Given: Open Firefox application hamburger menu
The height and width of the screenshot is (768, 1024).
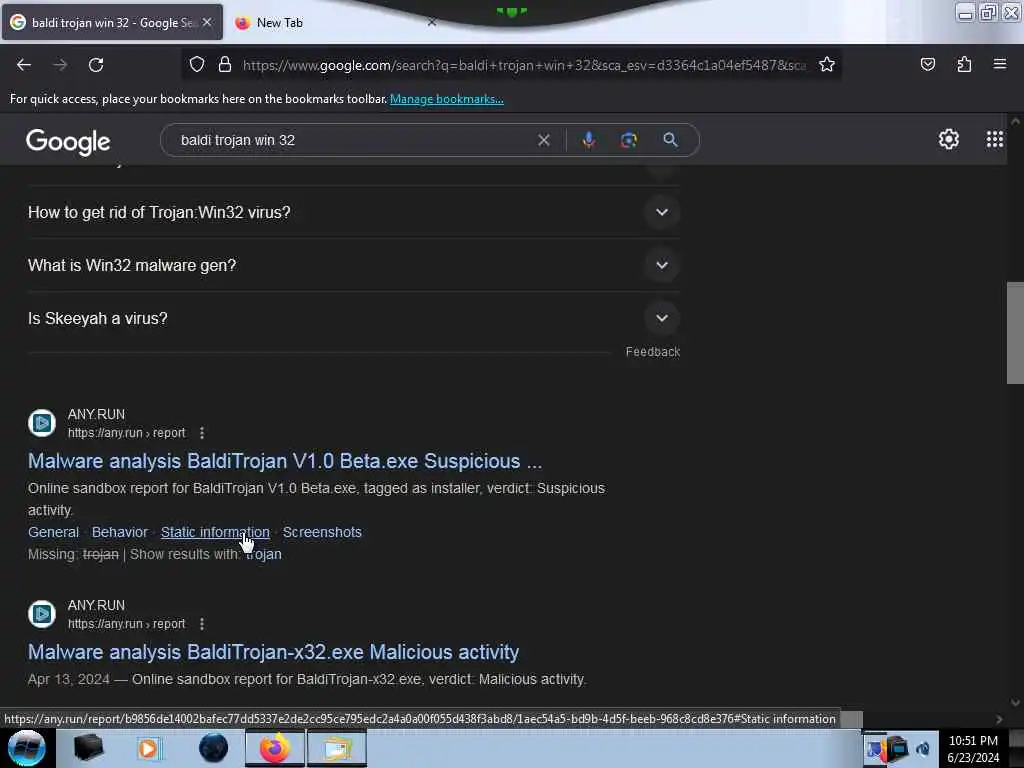Looking at the screenshot, I should tap(1000, 64).
